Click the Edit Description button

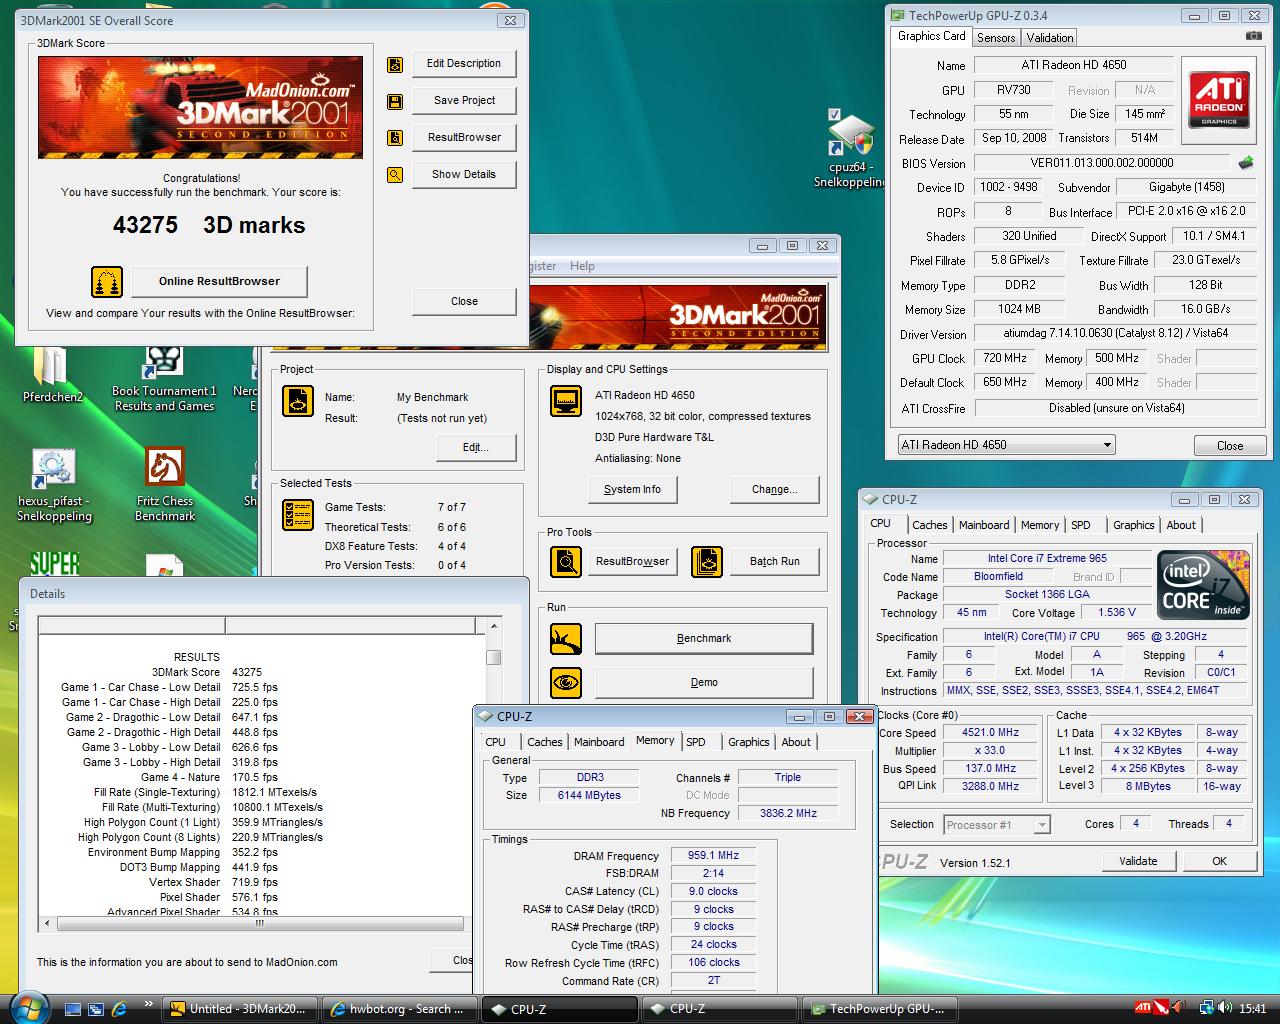click(464, 63)
